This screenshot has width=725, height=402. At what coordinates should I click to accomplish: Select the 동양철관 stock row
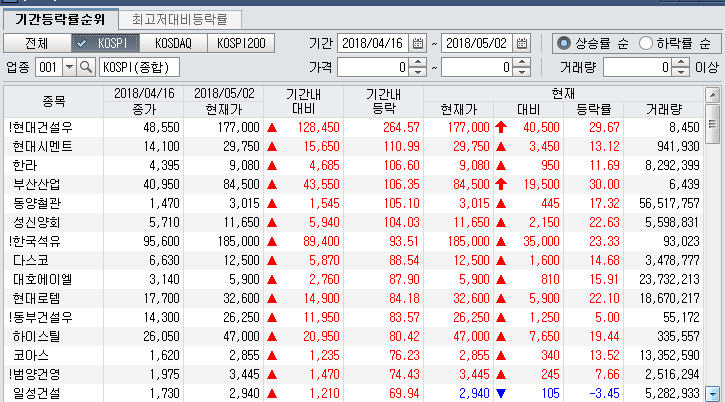click(x=354, y=203)
